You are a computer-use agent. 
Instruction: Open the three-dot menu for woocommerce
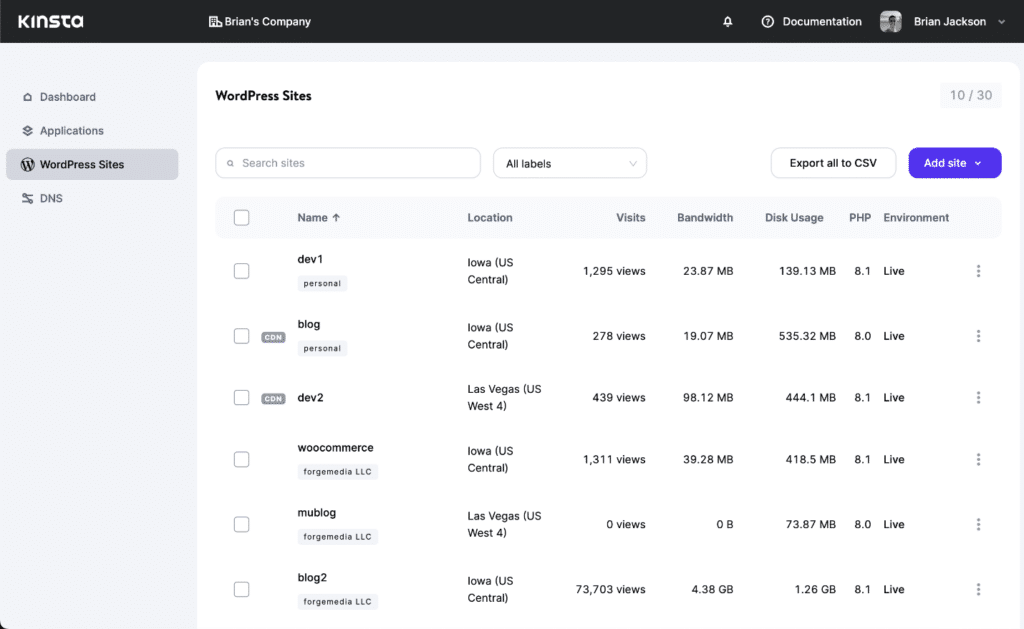click(978, 459)
